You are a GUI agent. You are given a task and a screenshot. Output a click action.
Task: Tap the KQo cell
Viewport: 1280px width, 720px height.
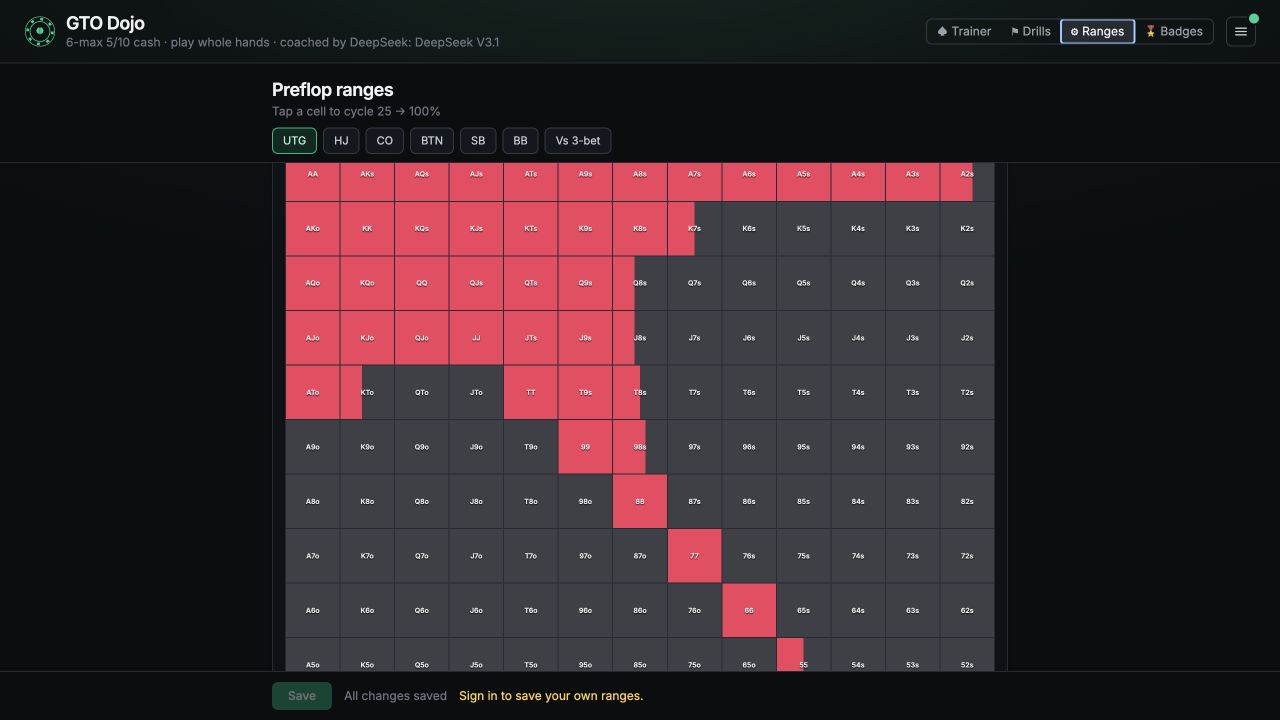coord(367,283)
